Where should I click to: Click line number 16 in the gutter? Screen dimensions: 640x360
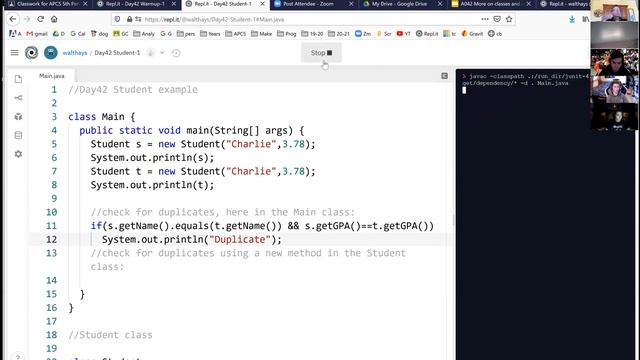51,308
